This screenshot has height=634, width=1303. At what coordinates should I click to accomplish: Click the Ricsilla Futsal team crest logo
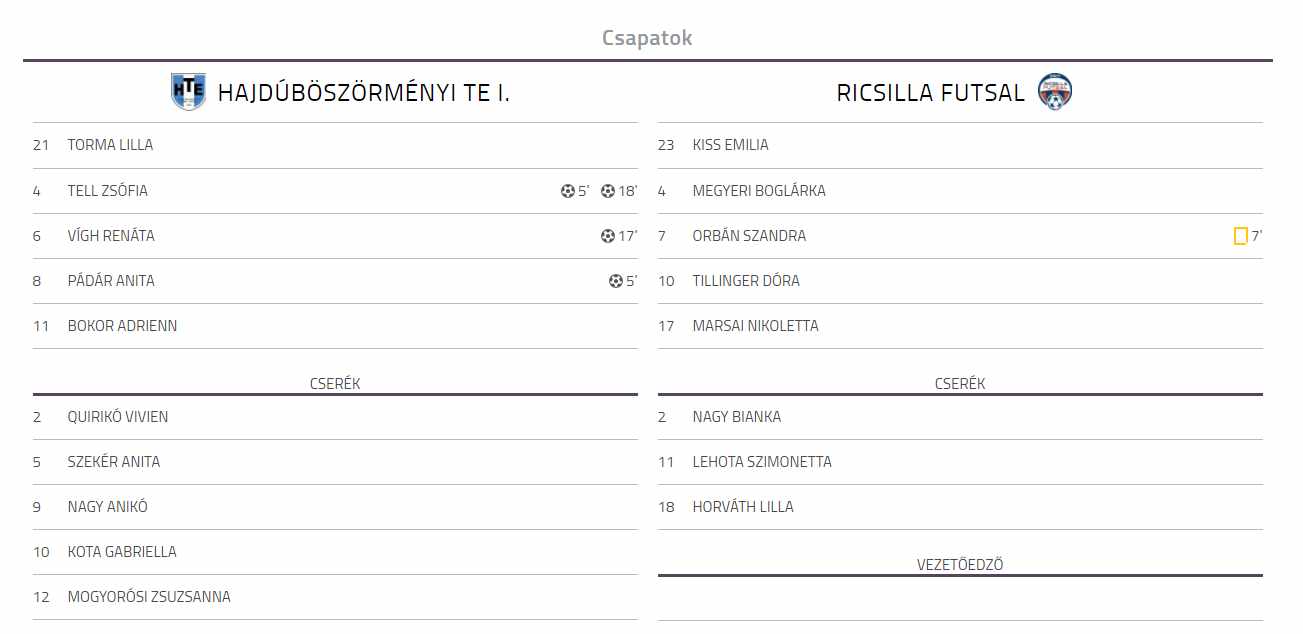[x=1055, y=92]
